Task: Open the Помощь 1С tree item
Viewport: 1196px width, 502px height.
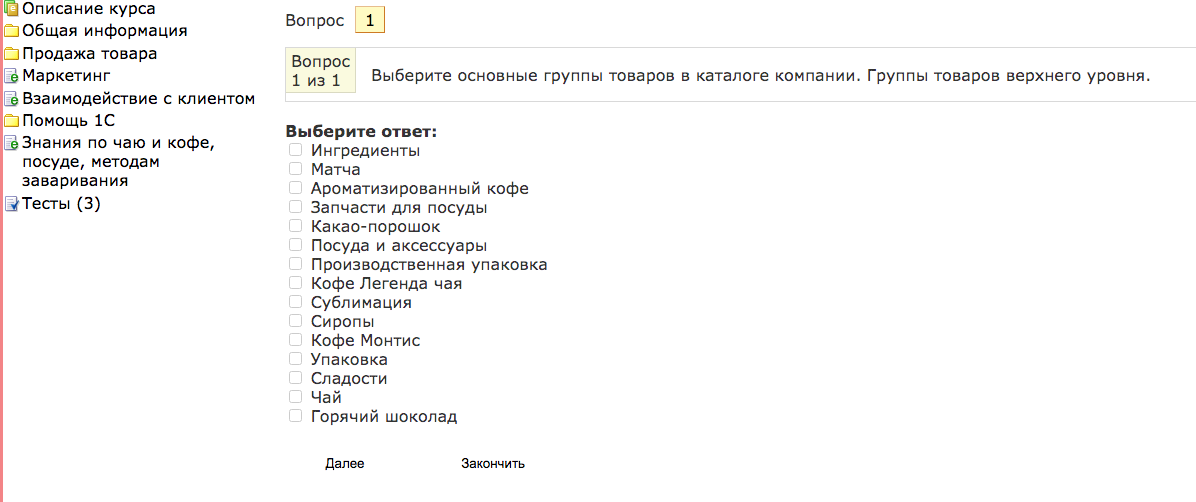Action: tap(69, 121)
